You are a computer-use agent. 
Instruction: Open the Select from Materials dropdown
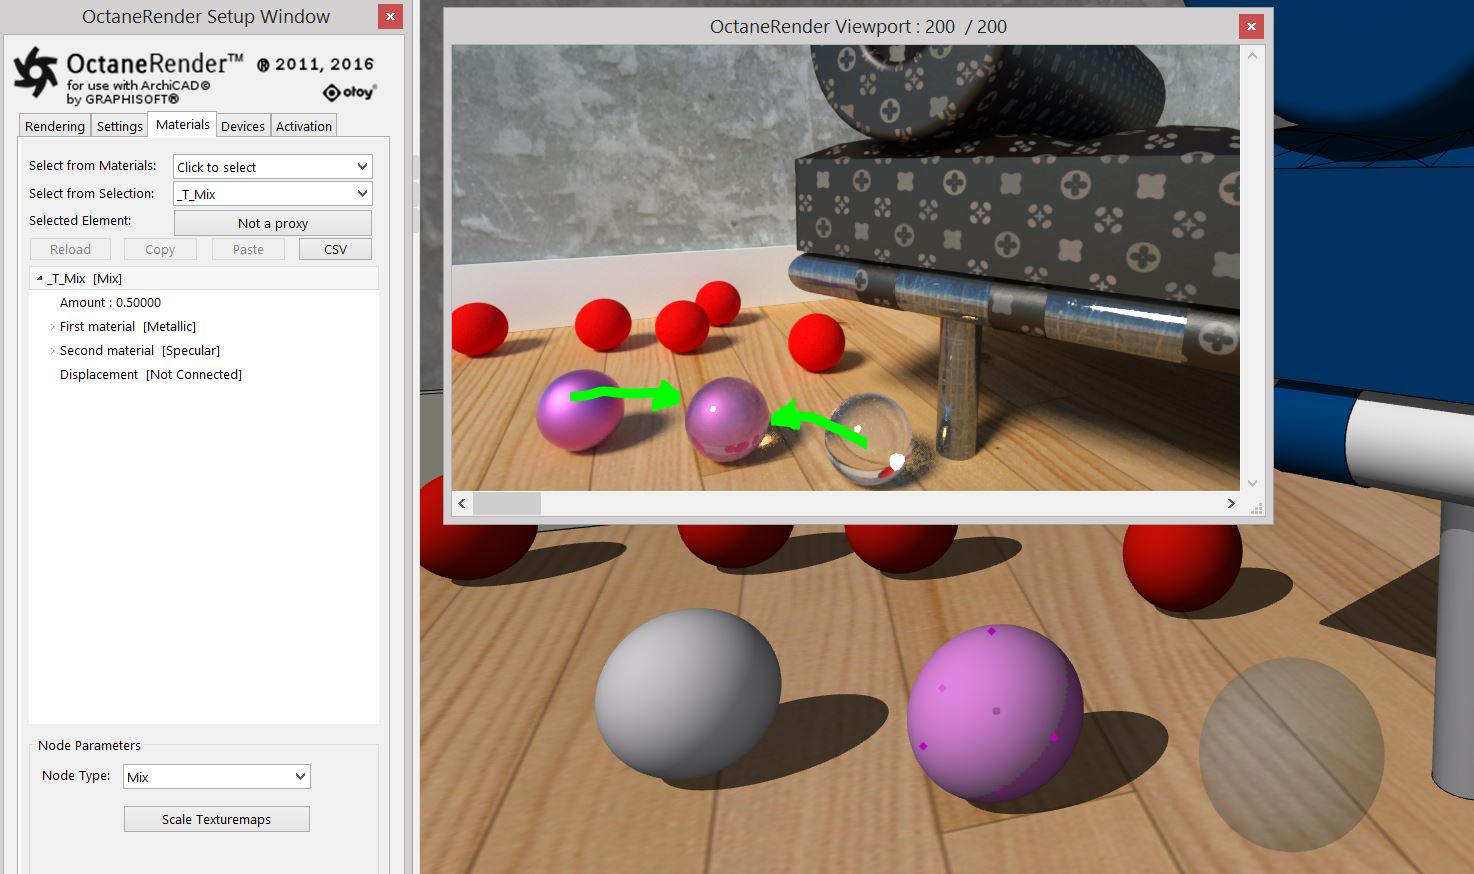coord(272,167)
